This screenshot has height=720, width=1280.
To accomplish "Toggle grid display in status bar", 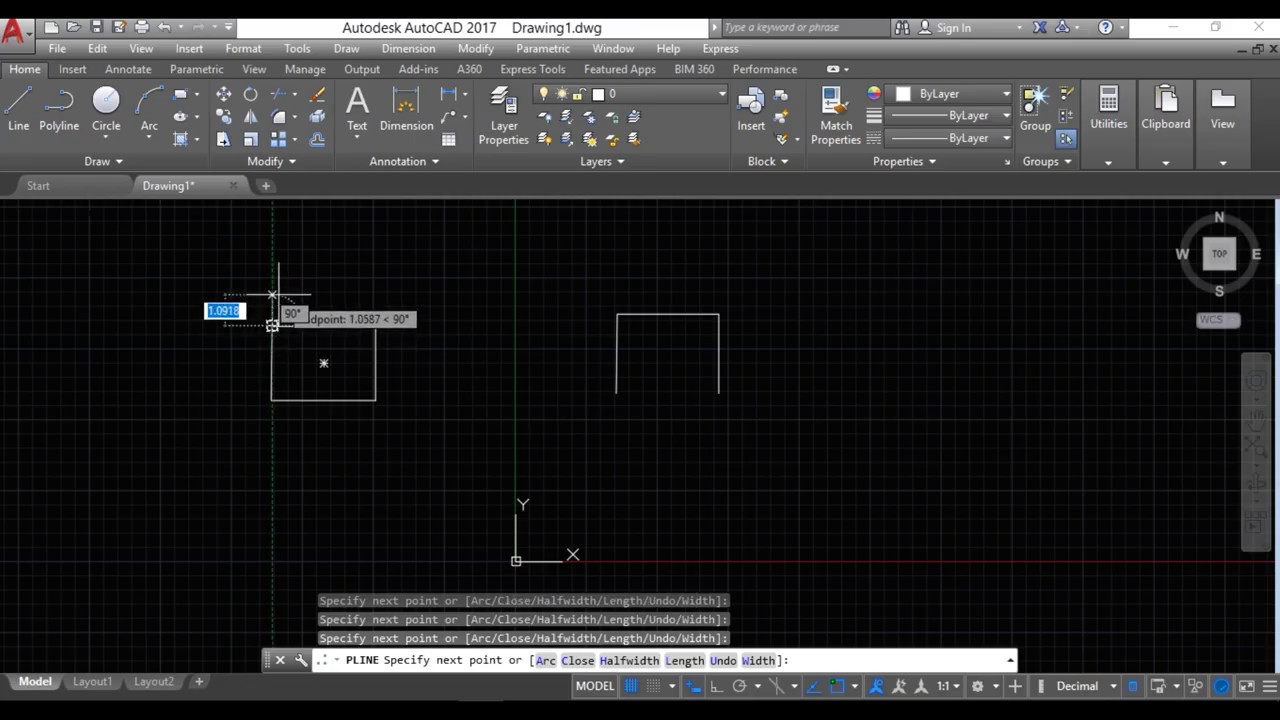I will (x=631, y=686).
